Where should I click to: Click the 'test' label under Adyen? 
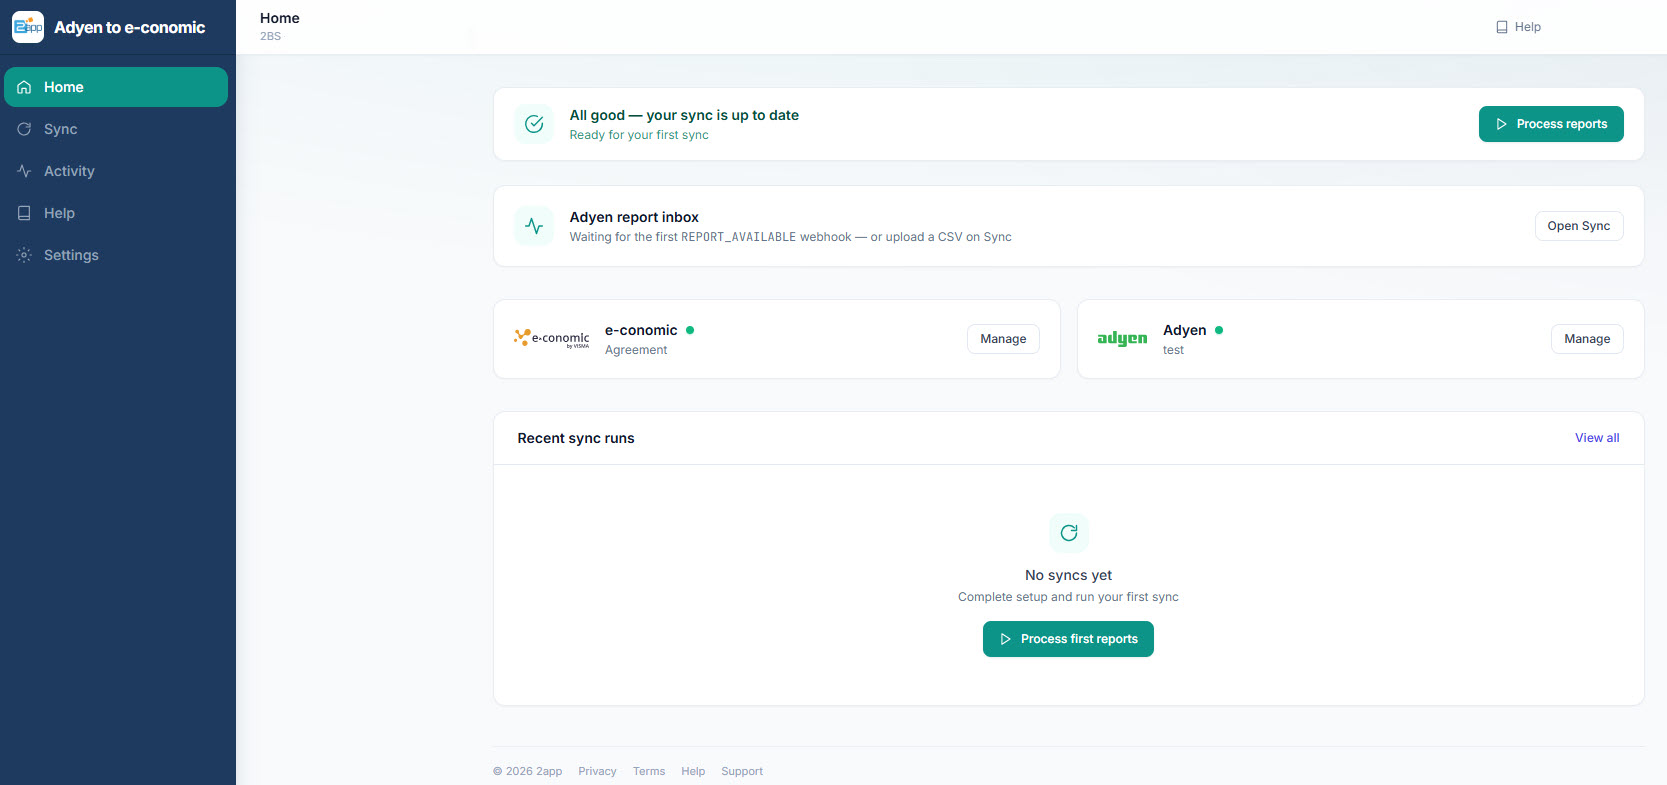click(1173, 350)
